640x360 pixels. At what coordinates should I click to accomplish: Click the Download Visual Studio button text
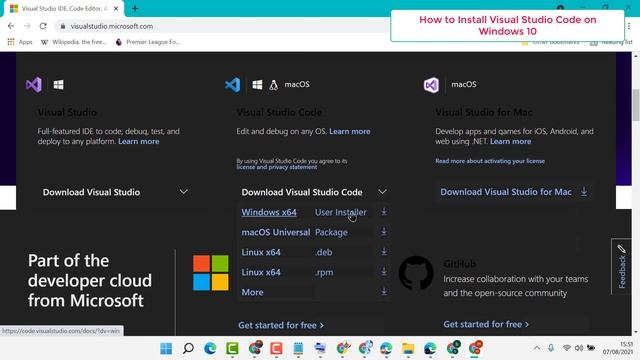tap(91, 192)
